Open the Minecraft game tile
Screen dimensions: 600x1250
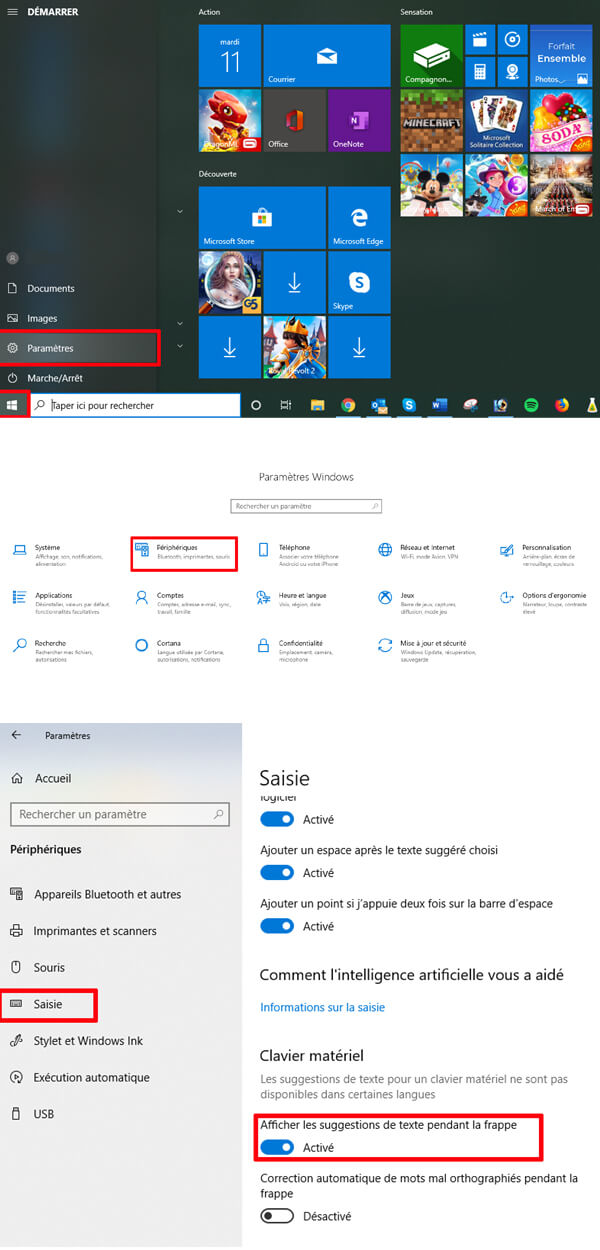tap(431, 120)
